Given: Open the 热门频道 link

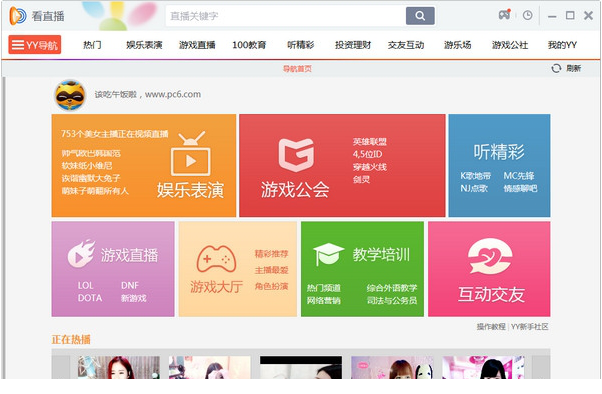Looking at the screenshot, I should pyautogui.click(x=323, y=288).
